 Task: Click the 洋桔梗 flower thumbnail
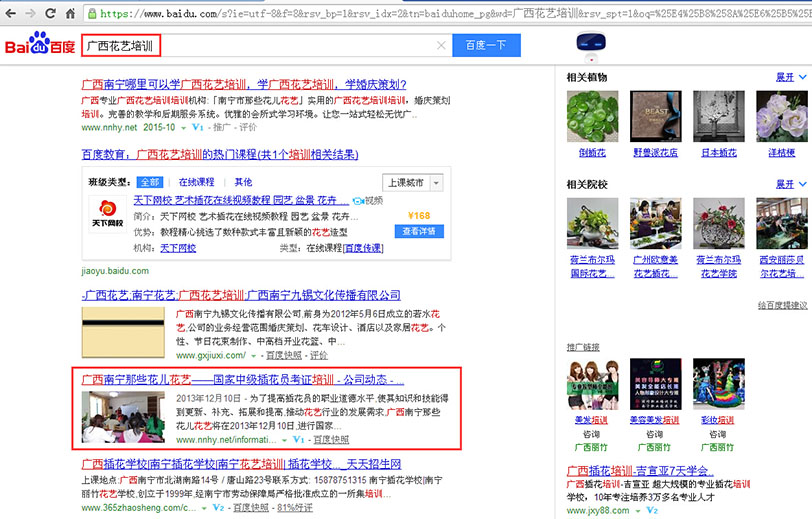(x=781, y=117)
